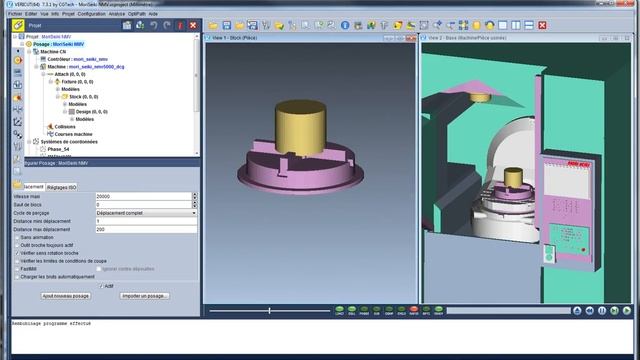Screen dimensions: 640x360
Task: Click the open project folder icon
Action: click(213, 25)
